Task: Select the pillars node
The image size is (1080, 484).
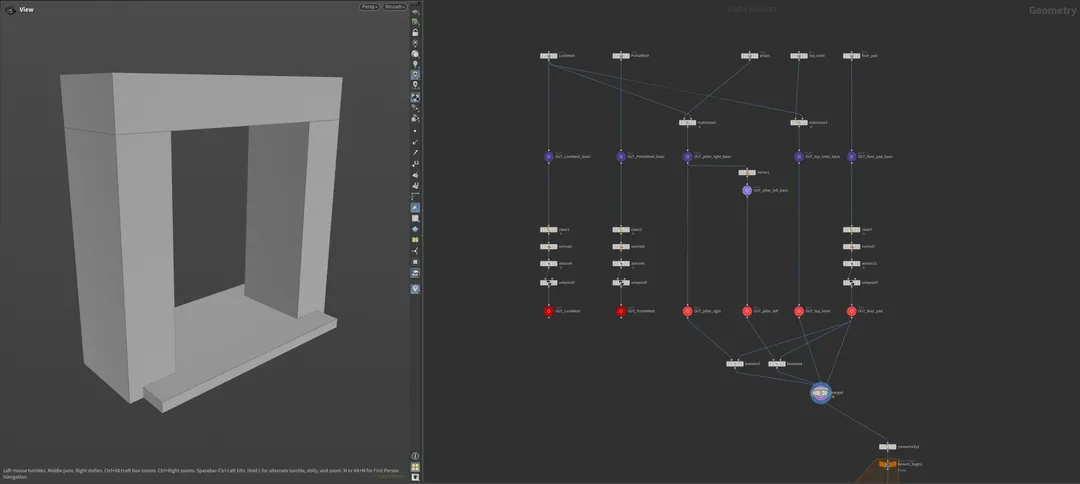Action: (x=749, y=56)
